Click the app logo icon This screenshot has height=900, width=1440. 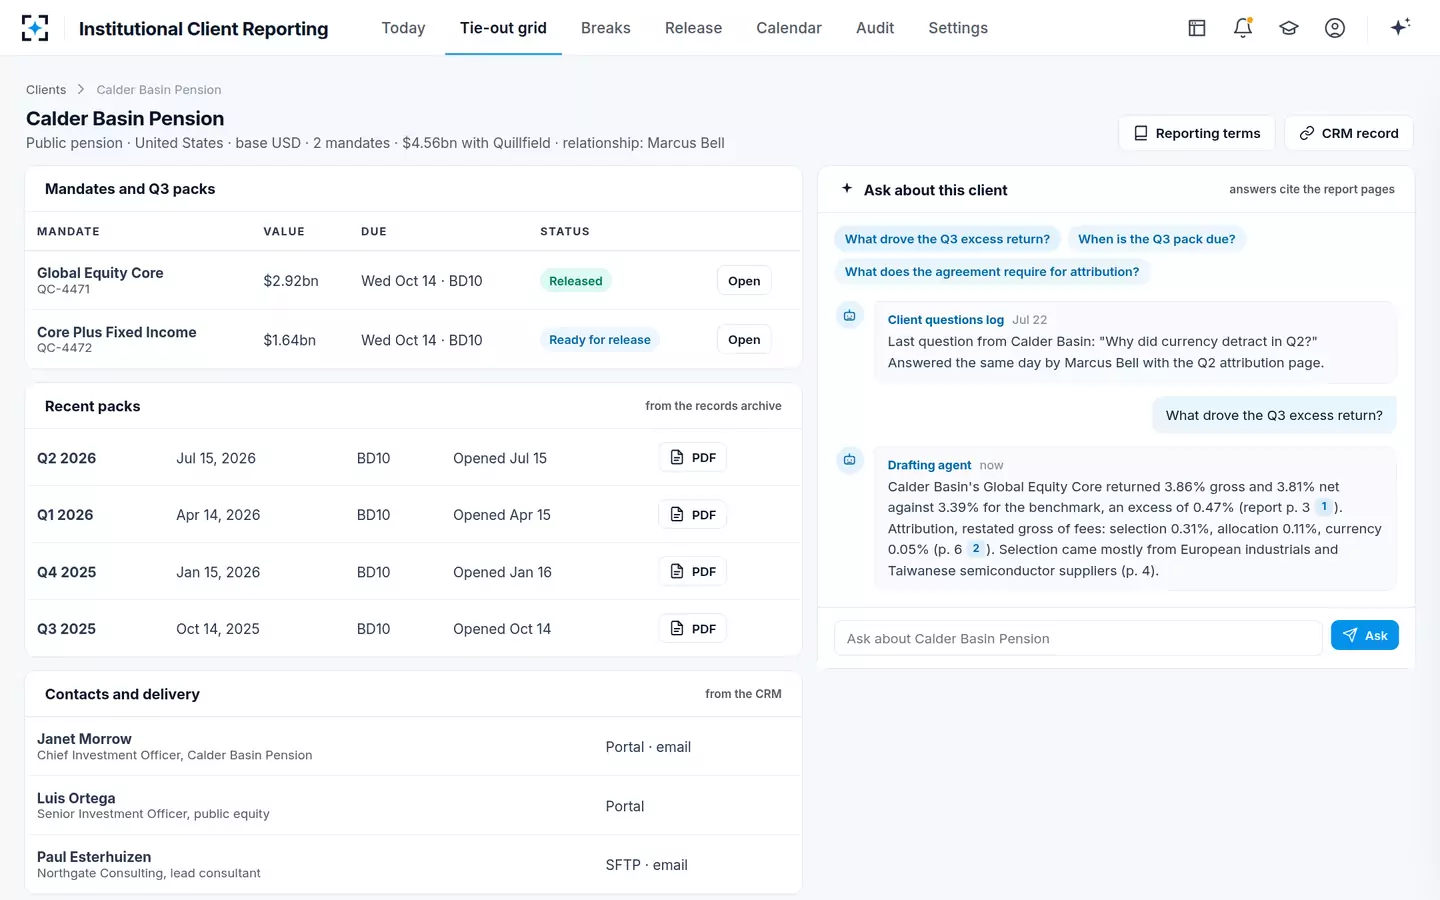(35, 28)
